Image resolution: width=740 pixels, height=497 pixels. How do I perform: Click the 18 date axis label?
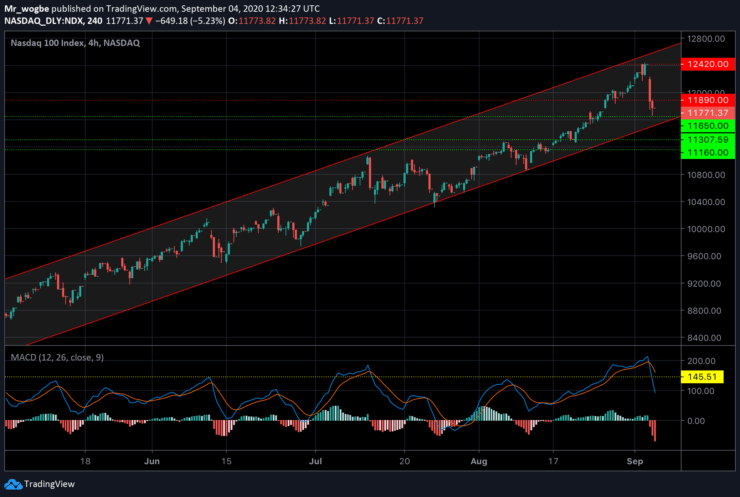[x=85, y=461]
